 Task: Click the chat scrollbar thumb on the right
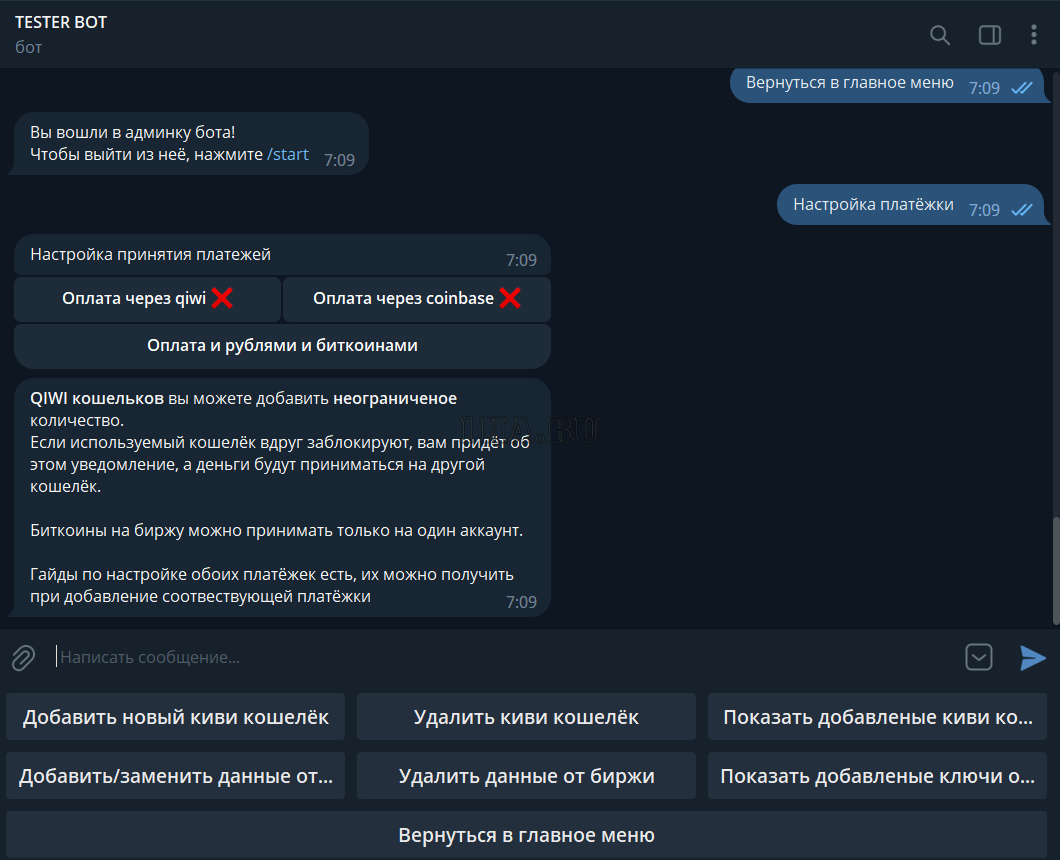[x=1054, y=569]
